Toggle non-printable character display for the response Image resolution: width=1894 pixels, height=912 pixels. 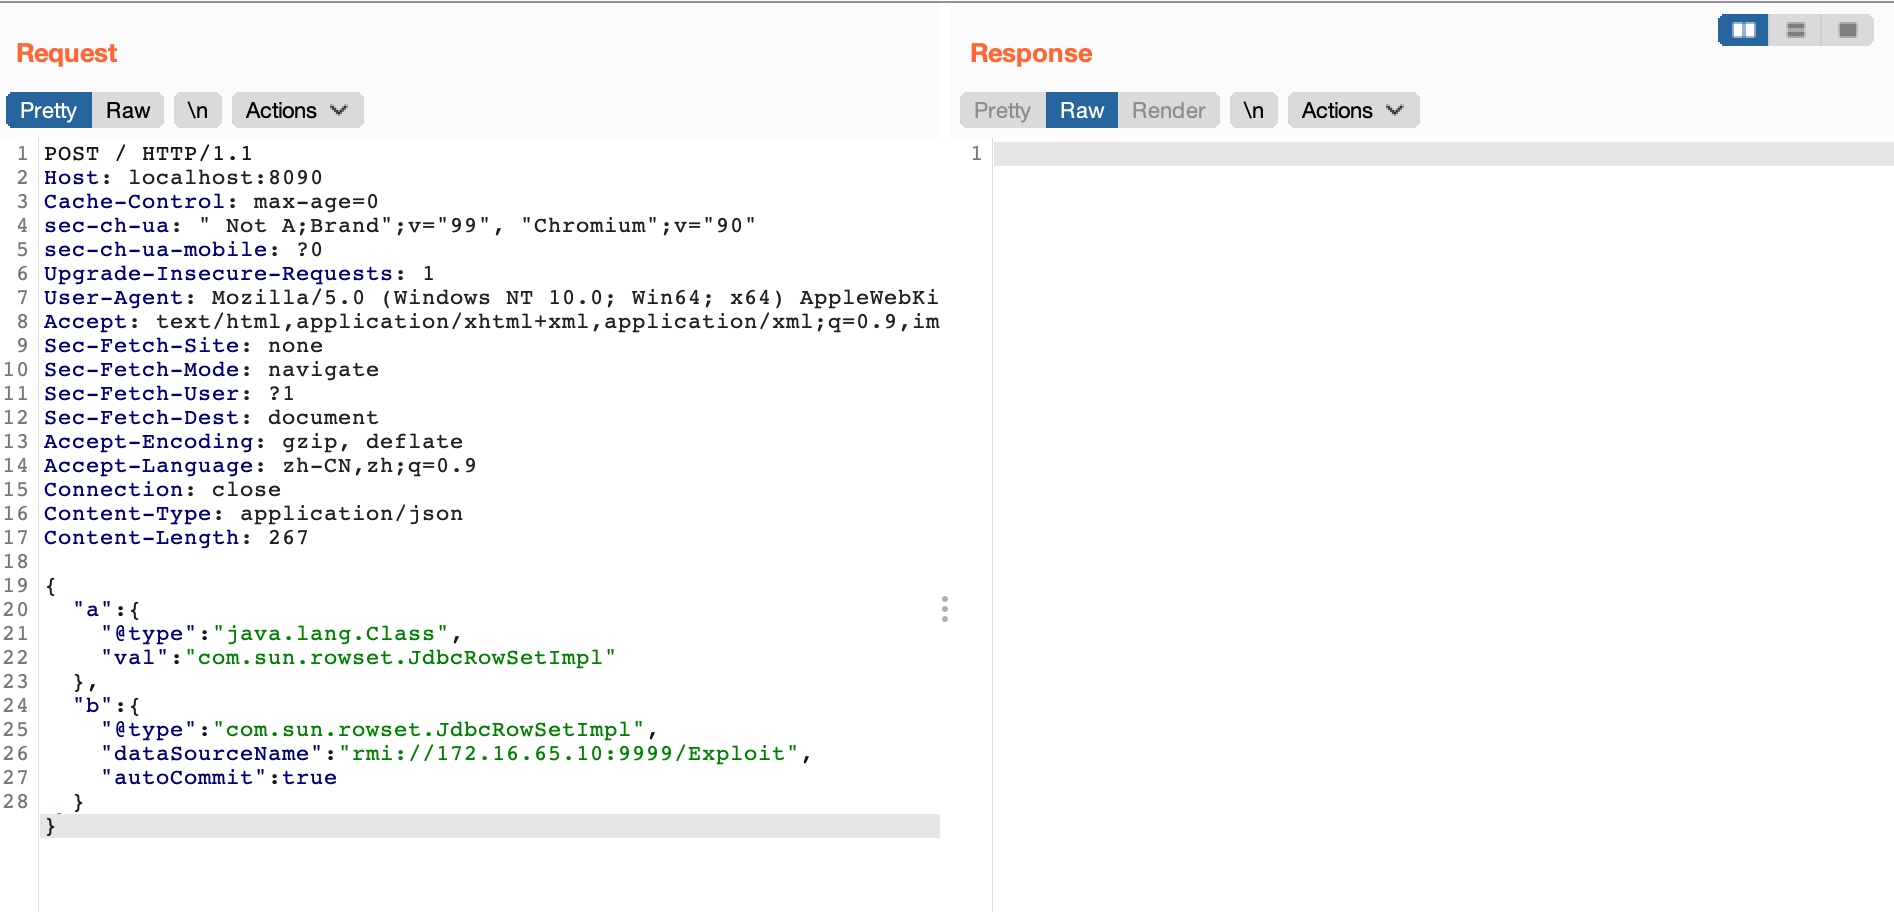pyautogui.click(x=1253, y=110)
